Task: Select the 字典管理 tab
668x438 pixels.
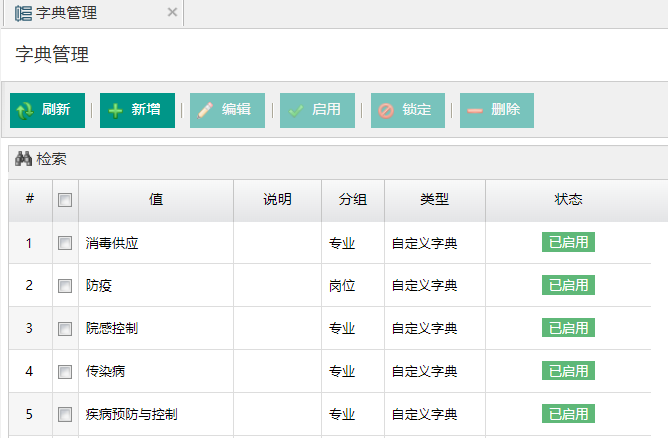Action: (x=65, y=13)
